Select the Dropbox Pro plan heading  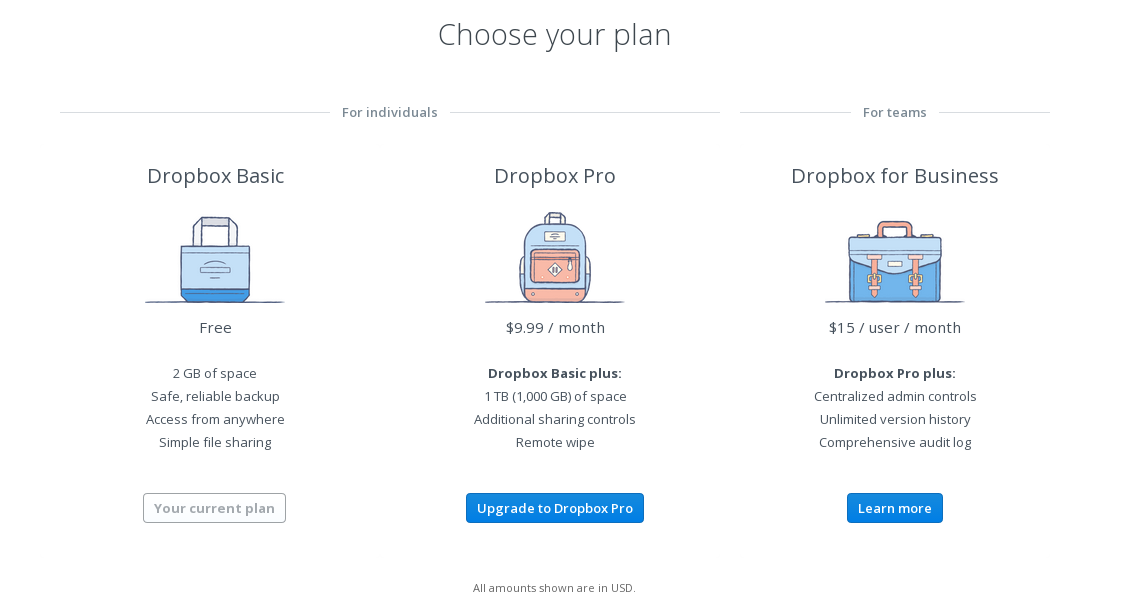(x=555, y=176)
